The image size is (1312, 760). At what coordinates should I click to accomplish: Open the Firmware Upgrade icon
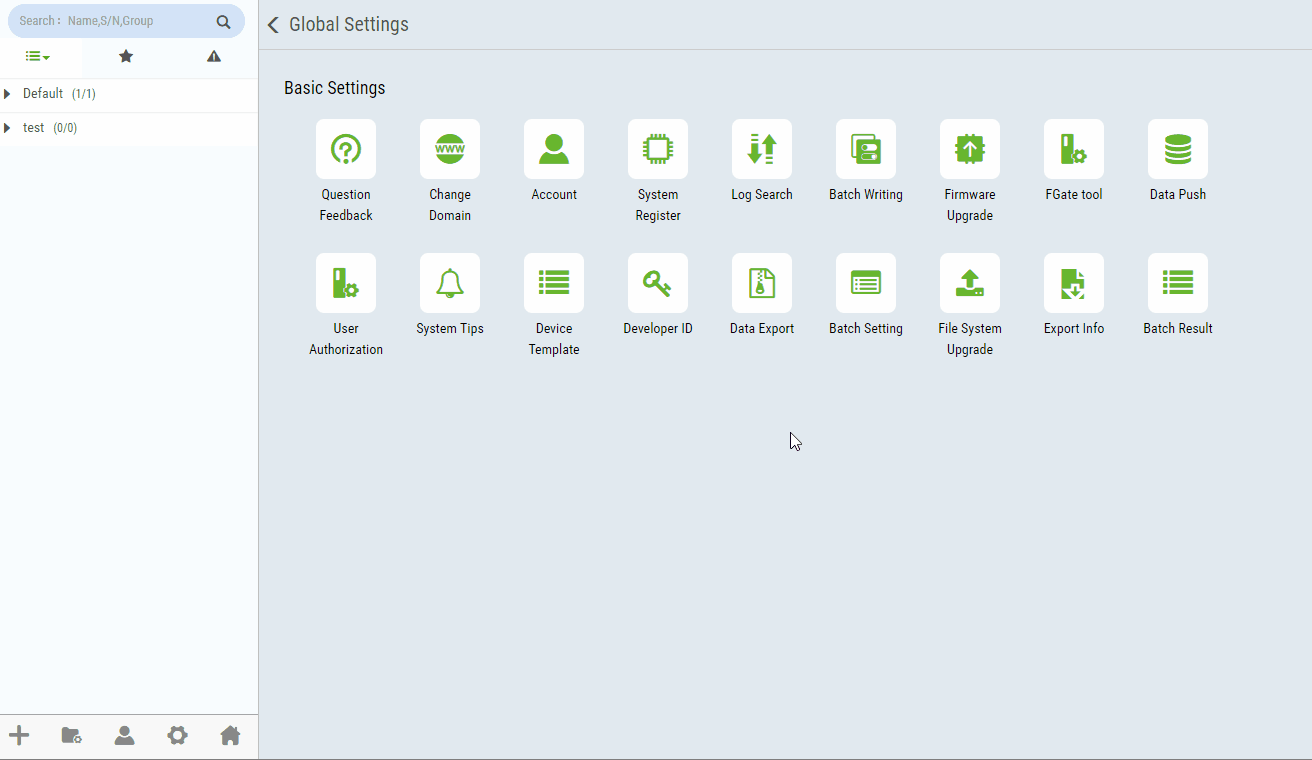pos(970,150)
